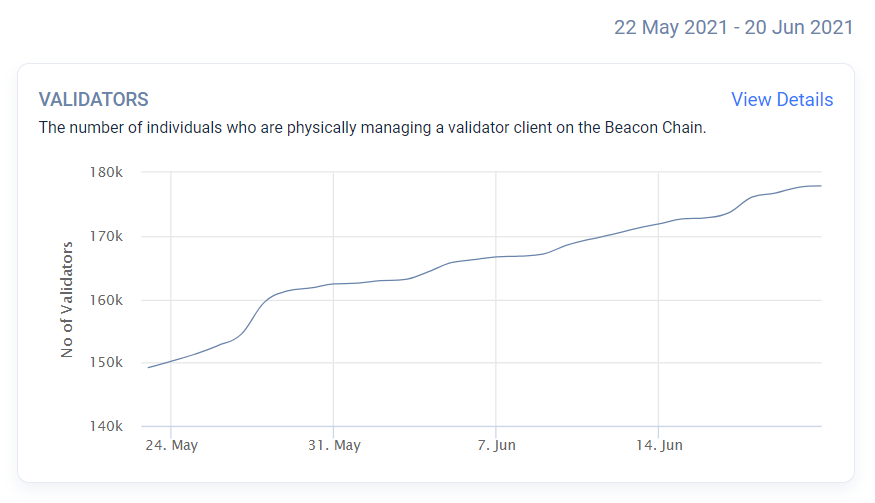Click the chart line at the 14. Jun gridline
Viewport: 875px width, 503px height.
pyautogui.click(x=659, y=223)
